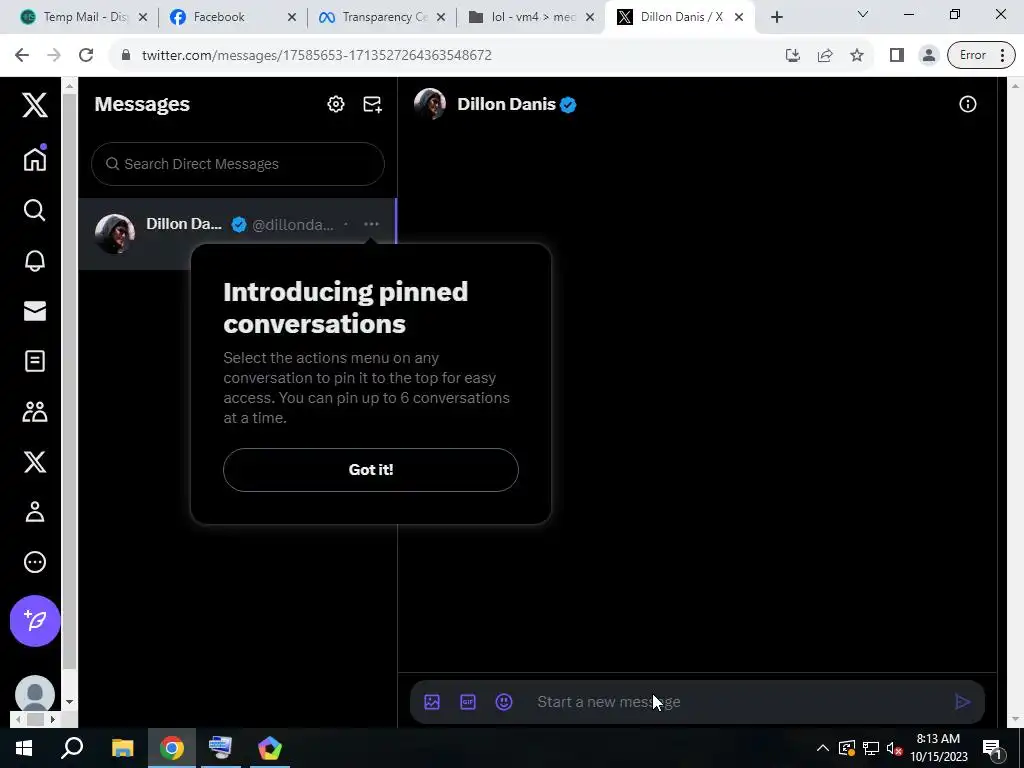1024x768 pixels.
Task: Click the purple Post compose button
Action: pos(35,620)
